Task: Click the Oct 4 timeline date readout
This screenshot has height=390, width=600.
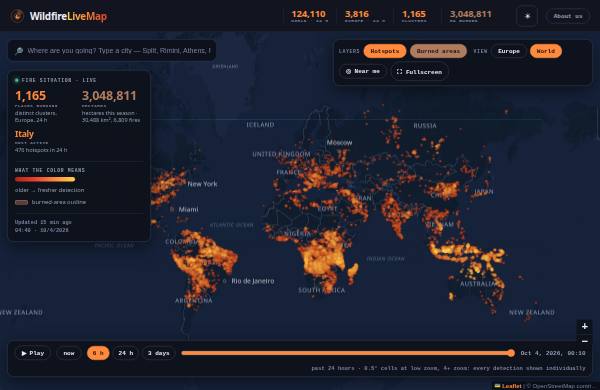Action: 553,353
